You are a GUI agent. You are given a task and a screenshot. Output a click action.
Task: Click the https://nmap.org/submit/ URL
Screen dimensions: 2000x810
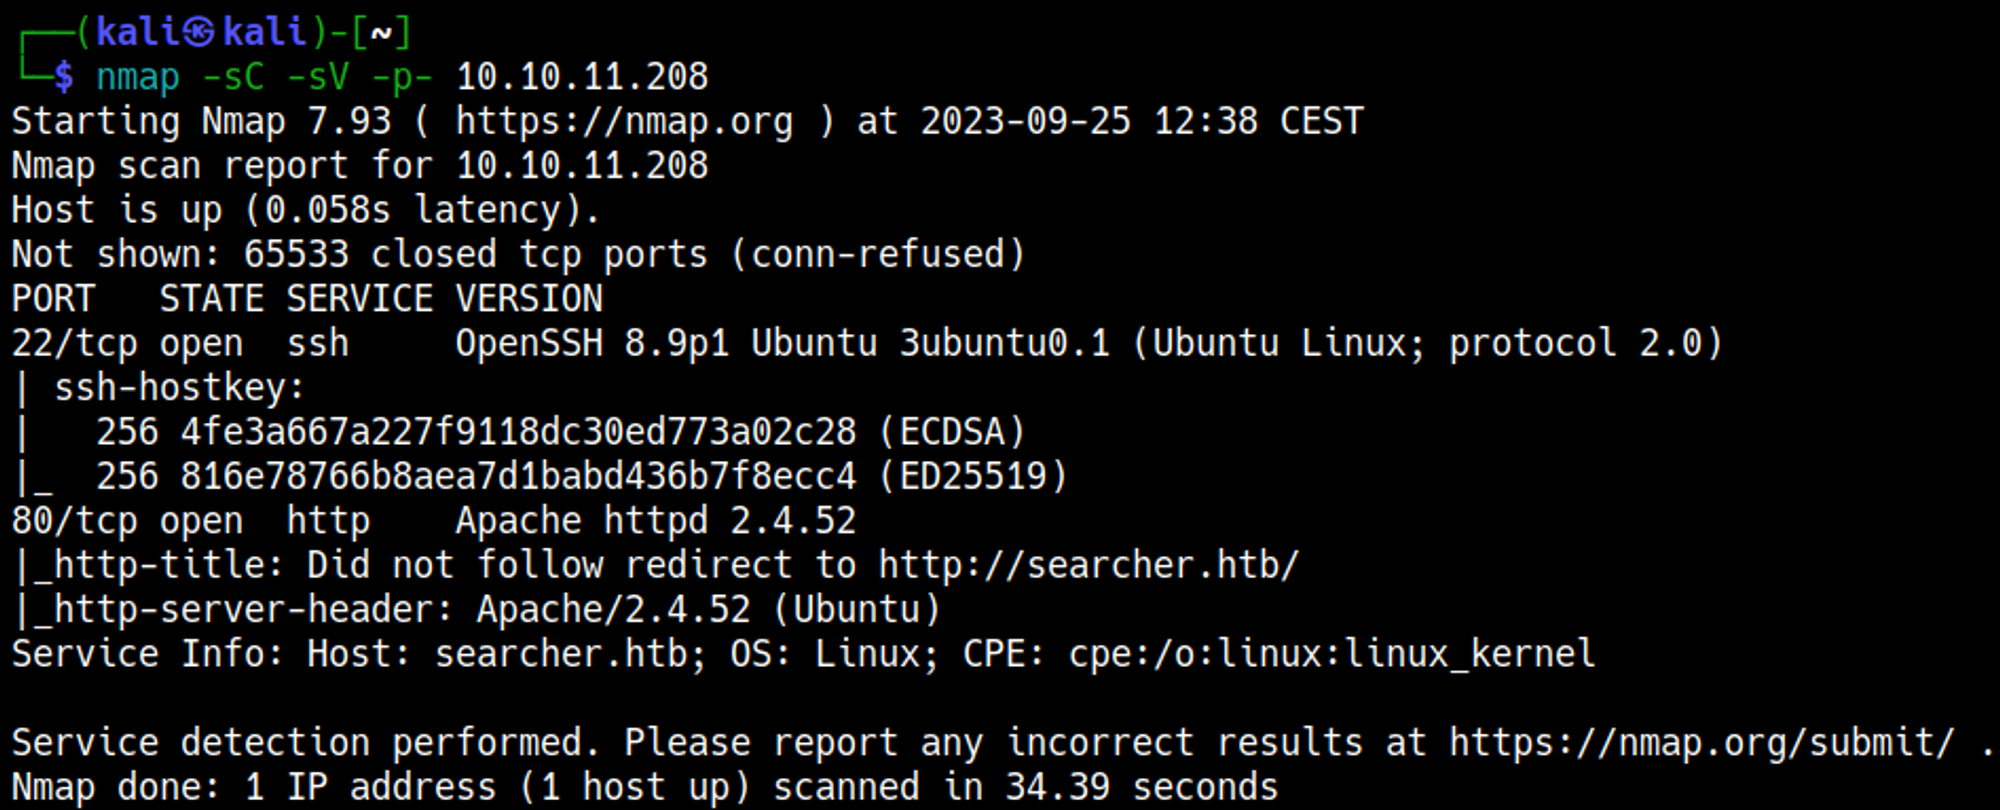(x=1701, y=743)
